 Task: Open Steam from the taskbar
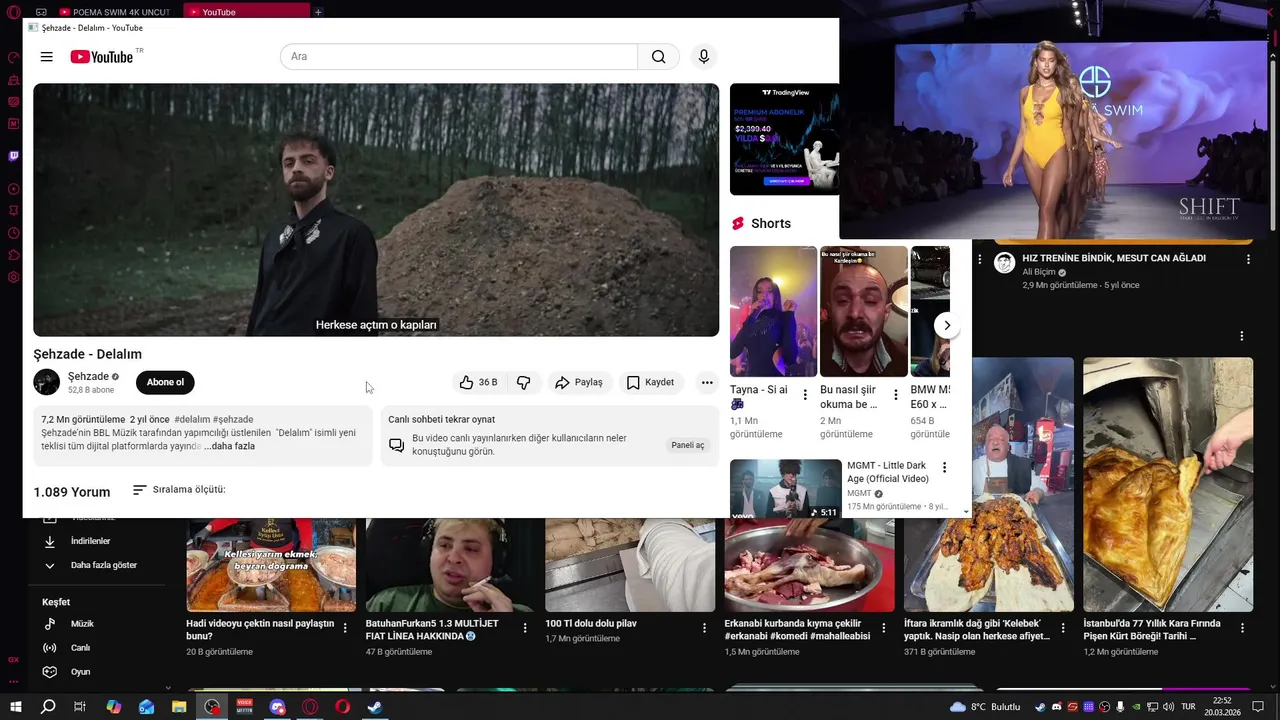374,707
